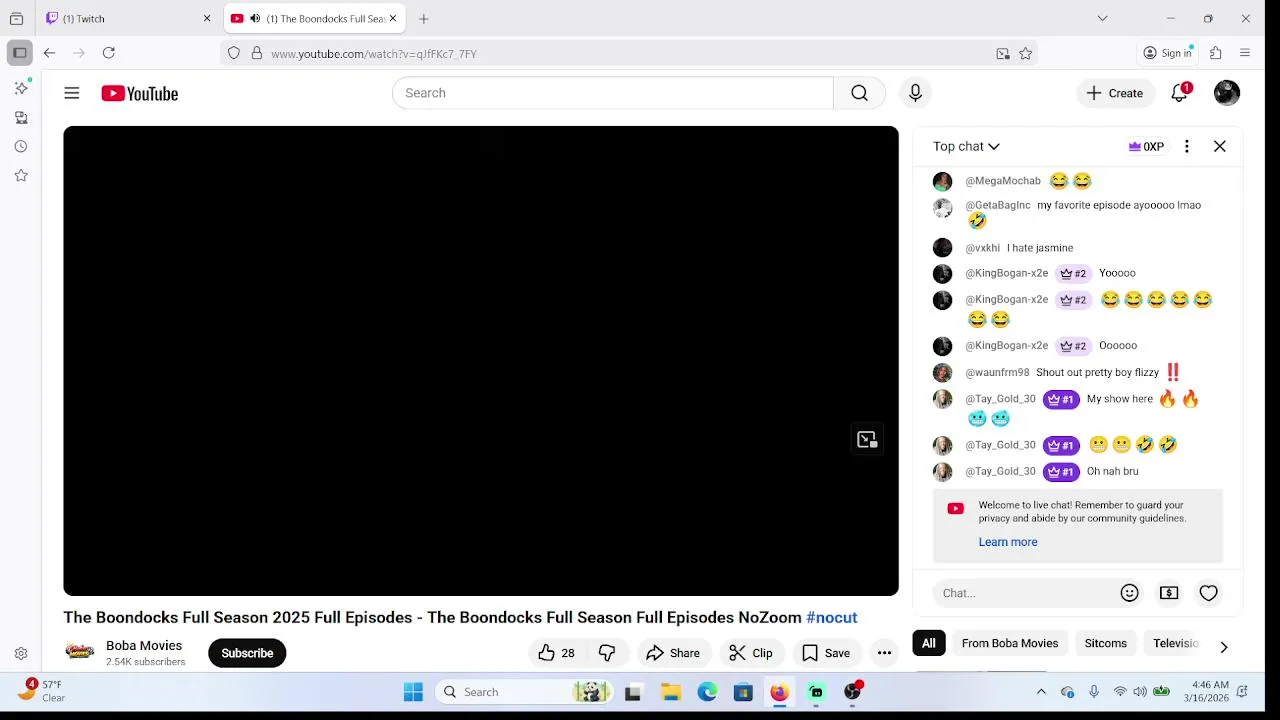Viewport: 1280px width, 720px height.
Task: Open Super Chat dollar icon
Action: tap(1169, 593)
